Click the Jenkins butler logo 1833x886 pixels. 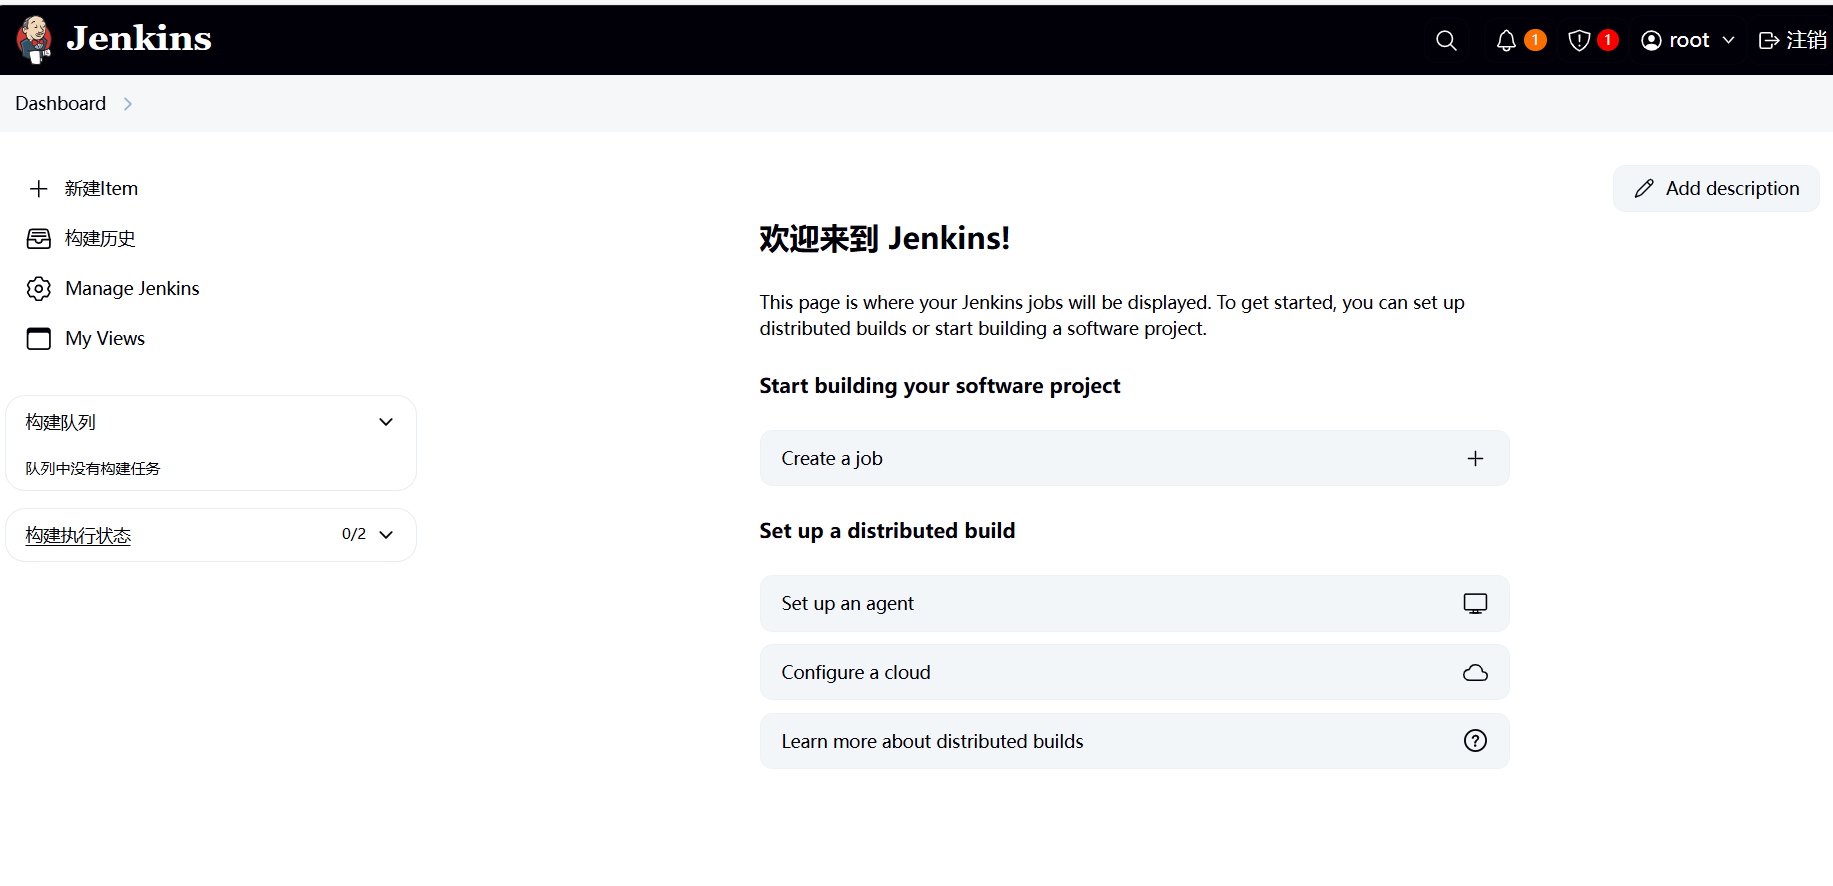(x=34, y=40)
